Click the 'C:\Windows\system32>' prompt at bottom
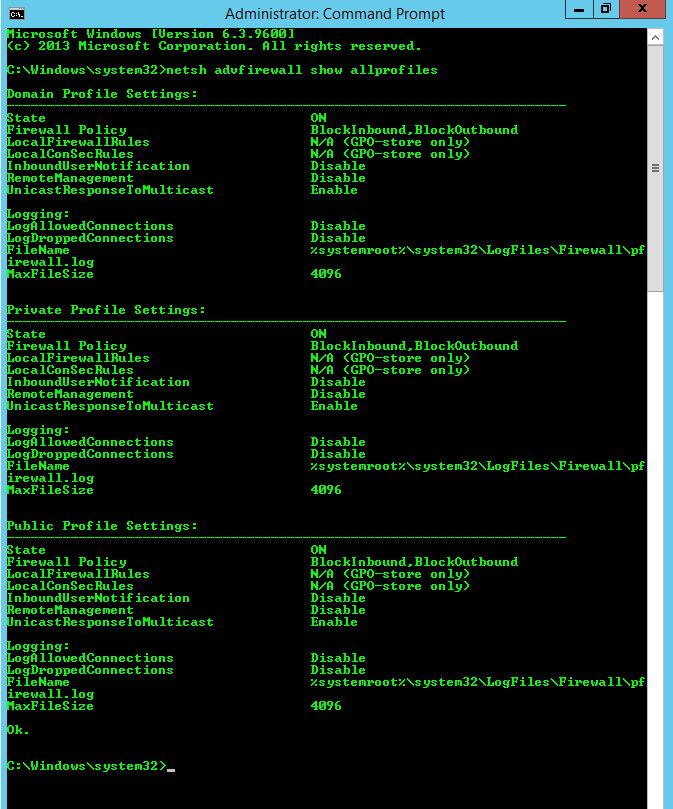The image size is (673, 809). pyautogui.click(x=86, y=766)
